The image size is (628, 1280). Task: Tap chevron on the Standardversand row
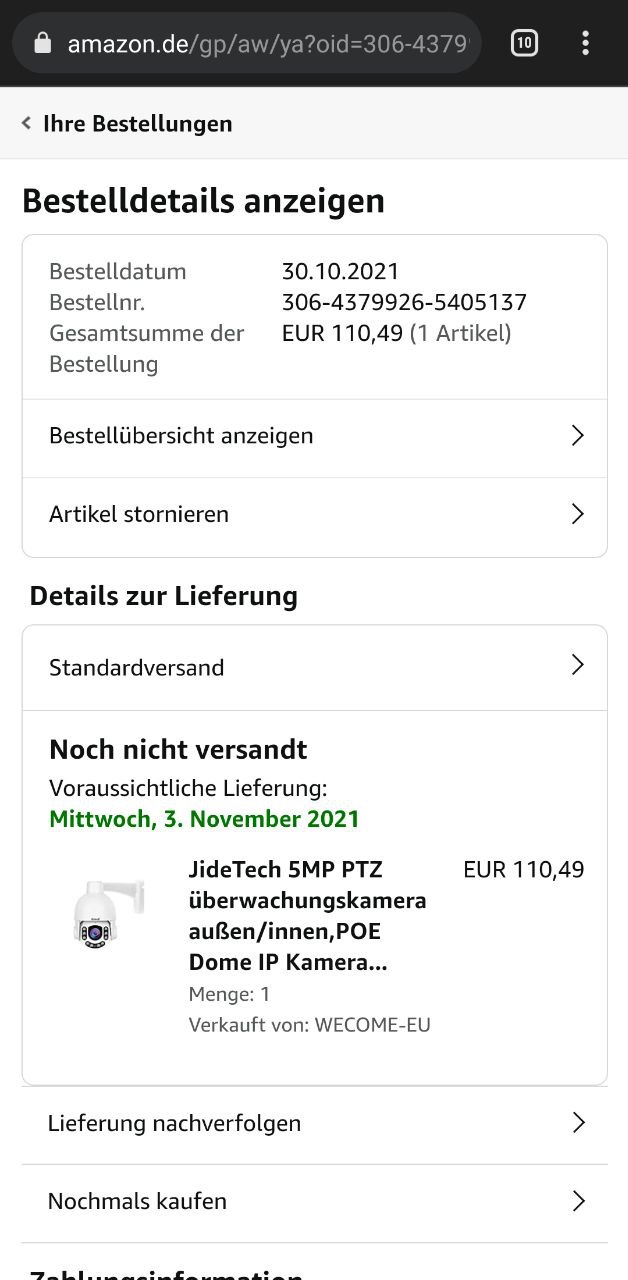pyautogui.click(x=577, y=666)
